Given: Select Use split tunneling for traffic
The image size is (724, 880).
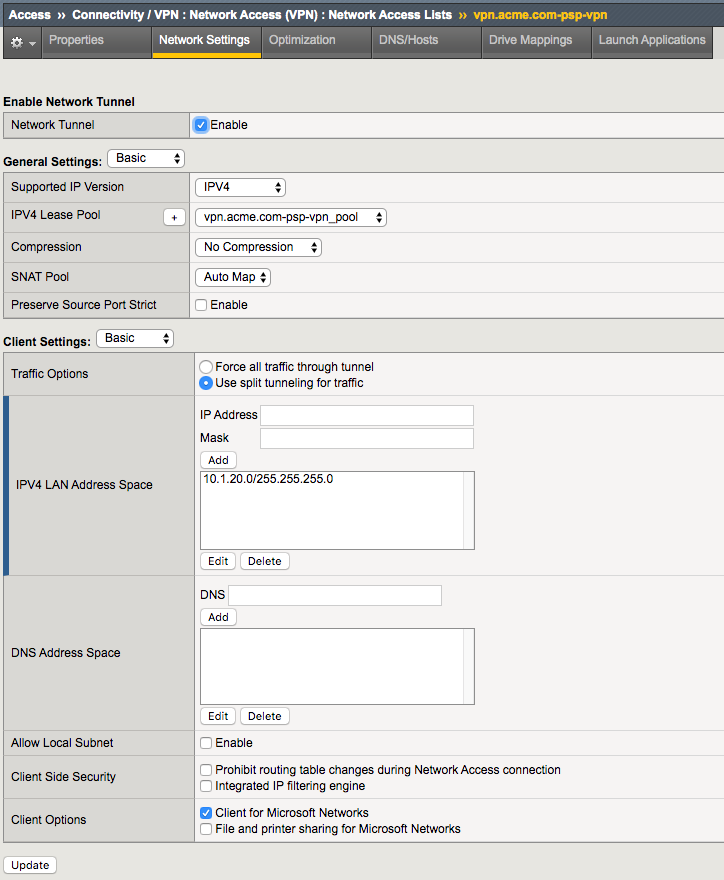Looking at the screenshot, I should (x=206, y=383).
